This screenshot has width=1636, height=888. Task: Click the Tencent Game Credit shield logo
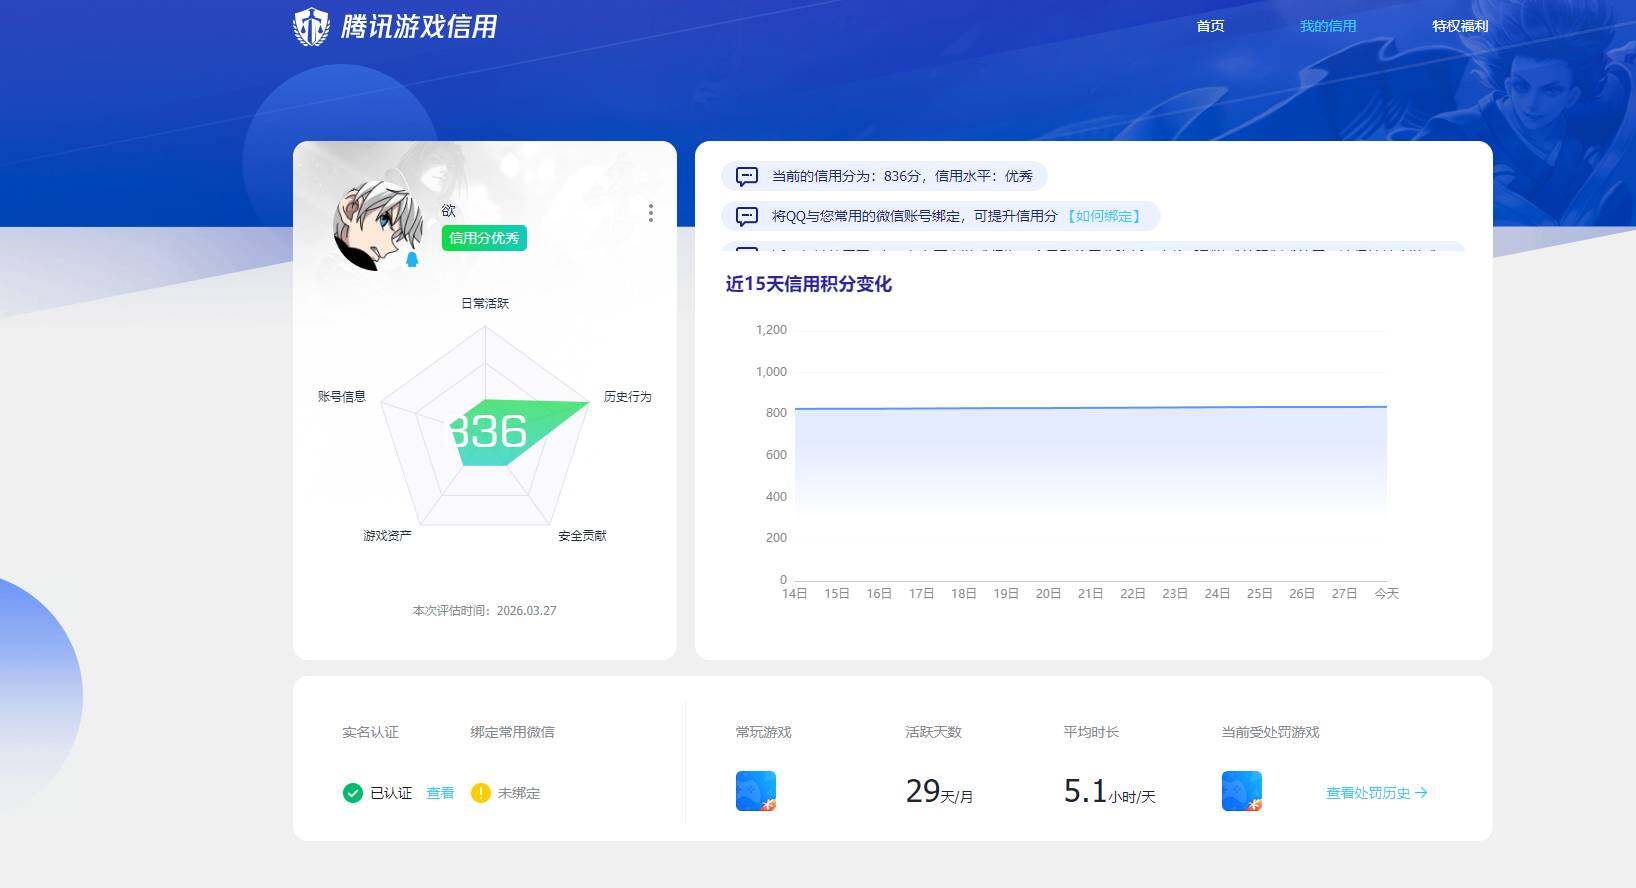[x=311, y=26]
